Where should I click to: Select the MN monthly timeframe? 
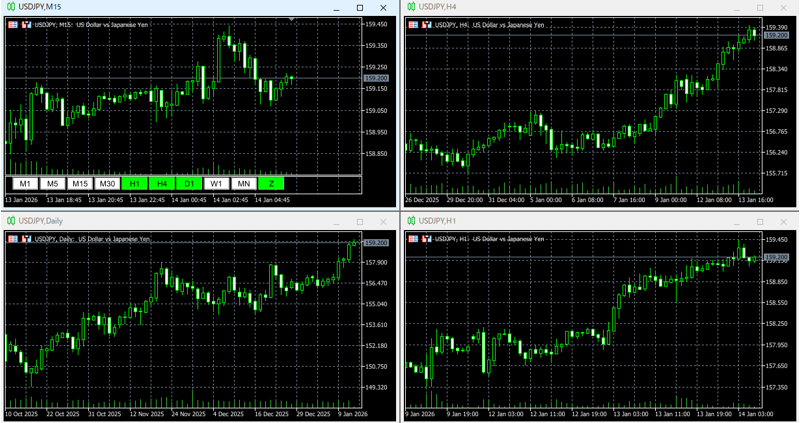point(243,184)
